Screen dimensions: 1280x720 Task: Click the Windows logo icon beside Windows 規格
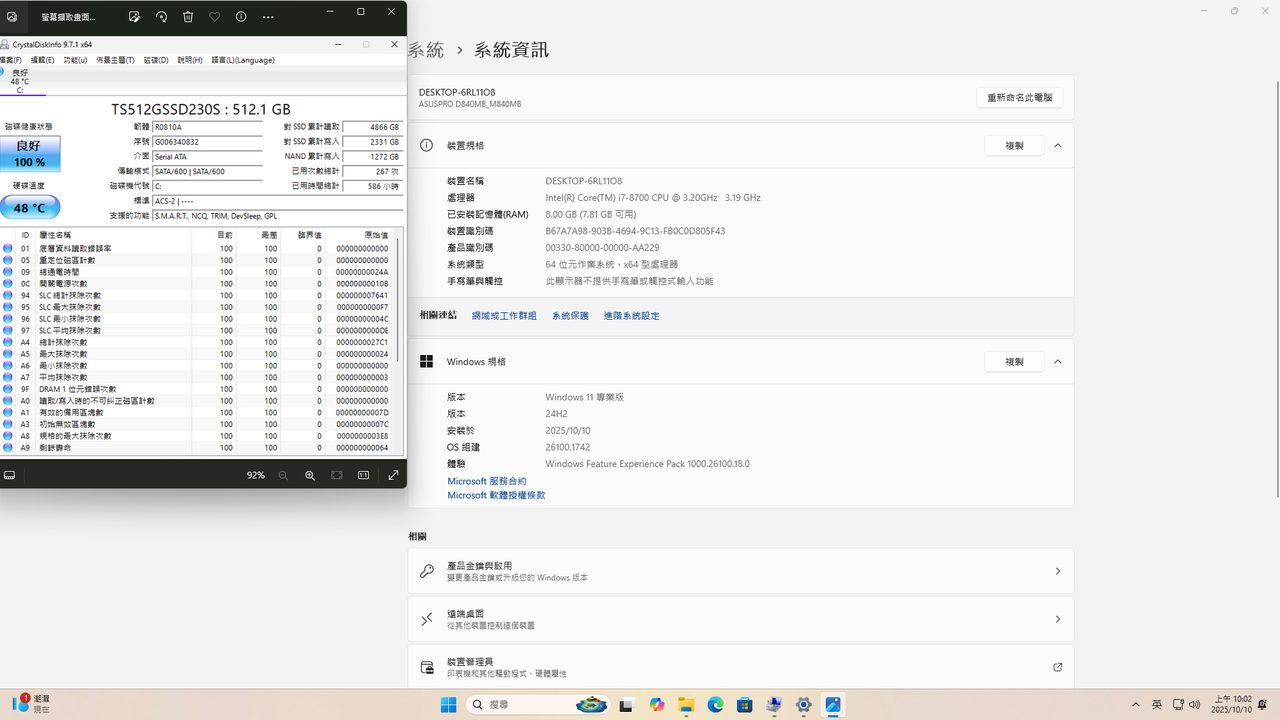[x=426, y=362]
